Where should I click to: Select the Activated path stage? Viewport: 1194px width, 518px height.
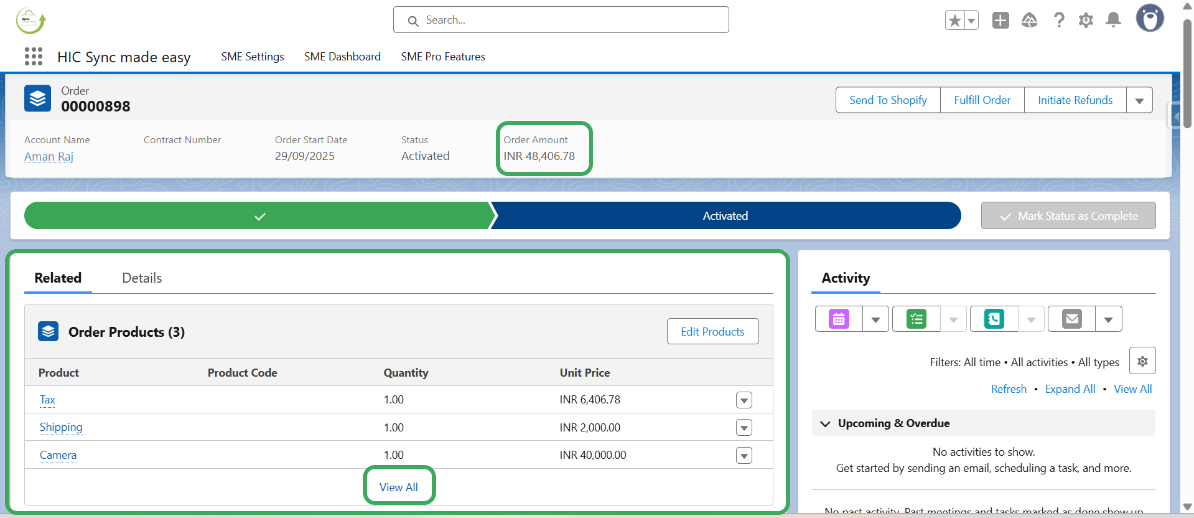point(725,216)
